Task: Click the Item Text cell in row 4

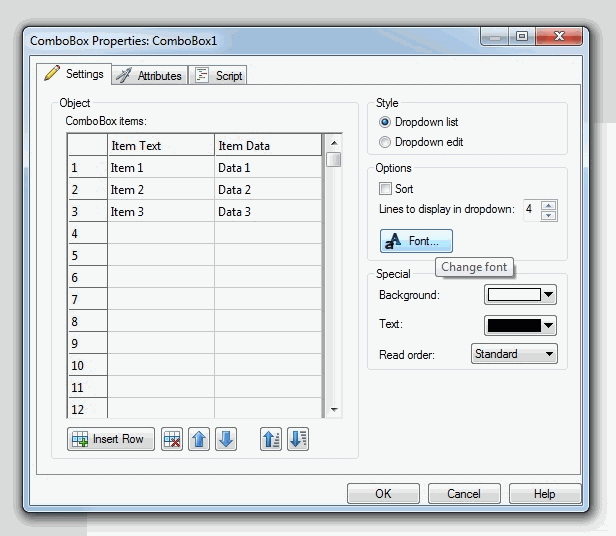Action: coord(161,233)
